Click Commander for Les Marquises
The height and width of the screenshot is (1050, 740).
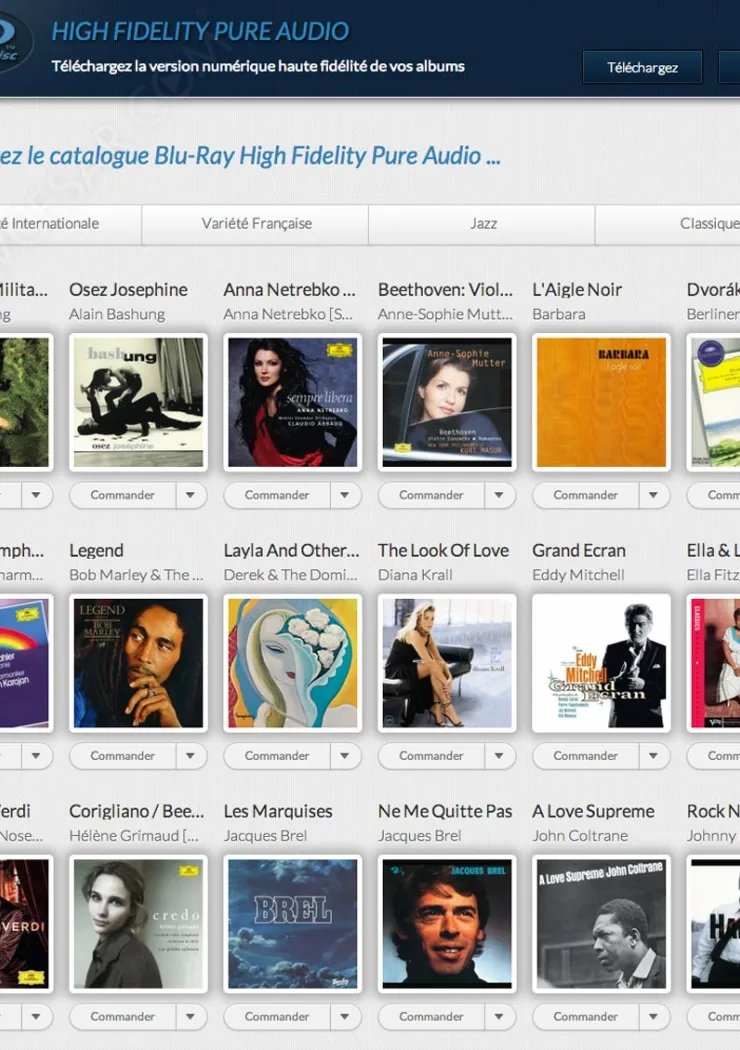277,1017
